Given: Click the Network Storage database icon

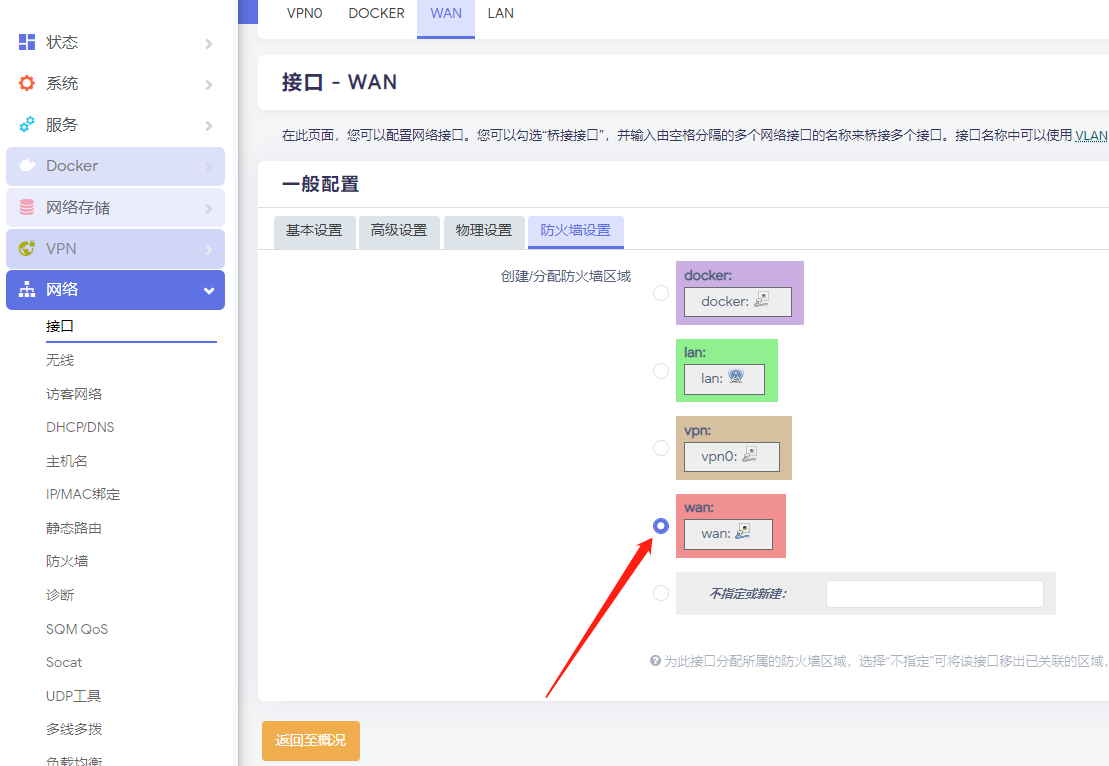Looking at the screenshot, I should click(x=27, y=208).
